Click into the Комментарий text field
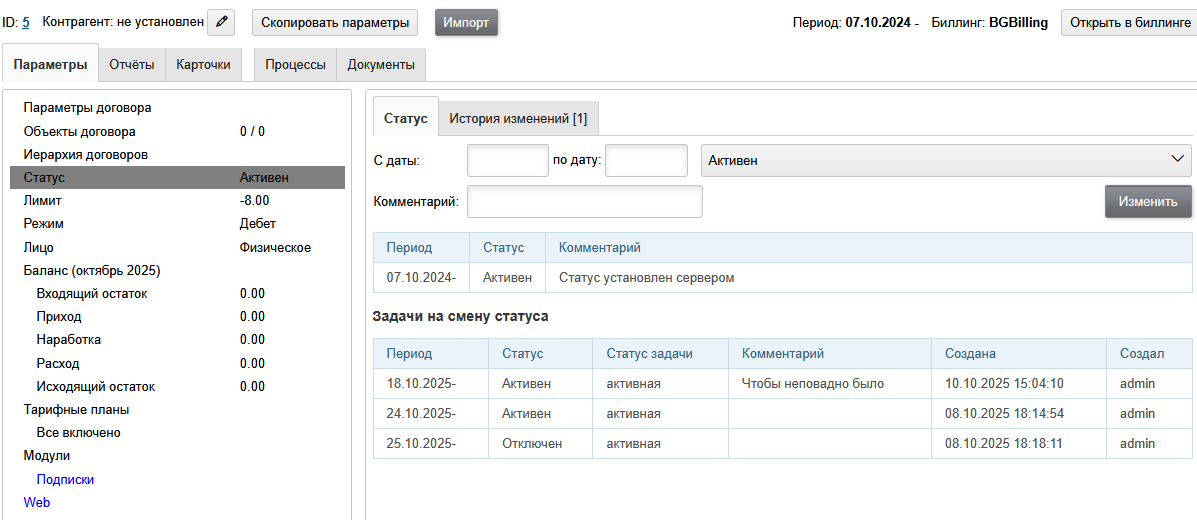Viewport: 1197px width, 520px height. [x=584, y=201]
